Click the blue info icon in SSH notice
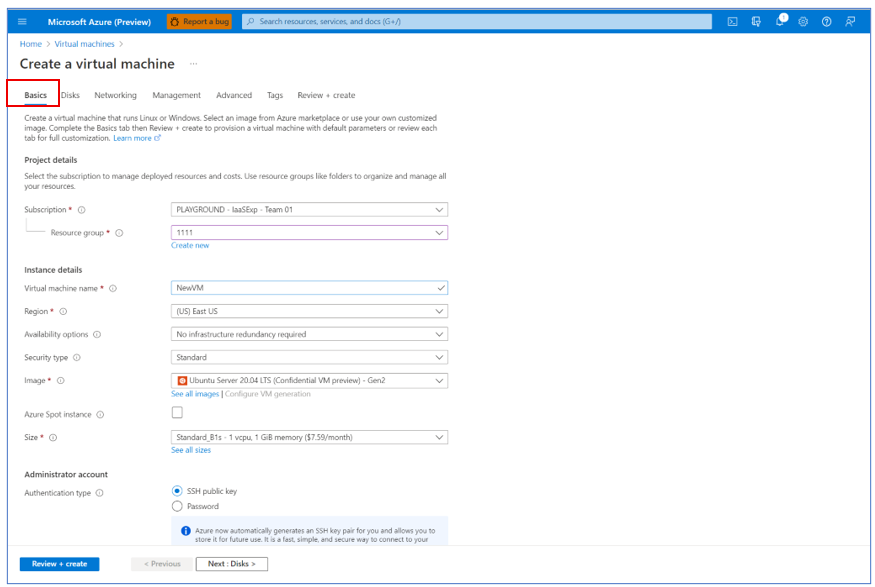The image size is (875, 587). (186, 531)
